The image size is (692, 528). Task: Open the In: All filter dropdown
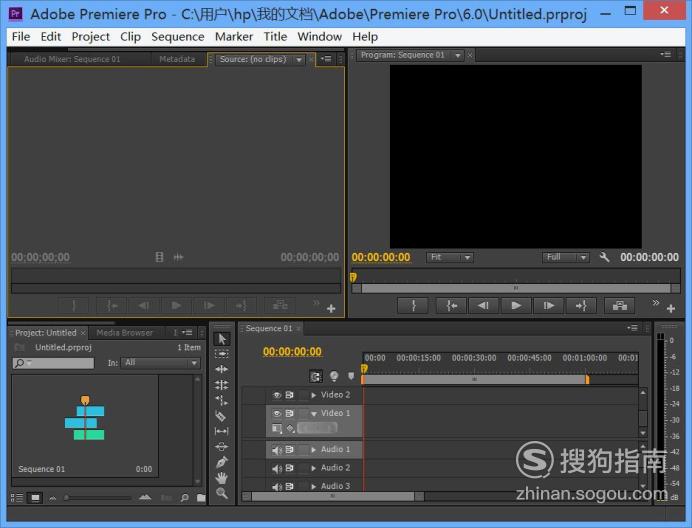[161, 363]
